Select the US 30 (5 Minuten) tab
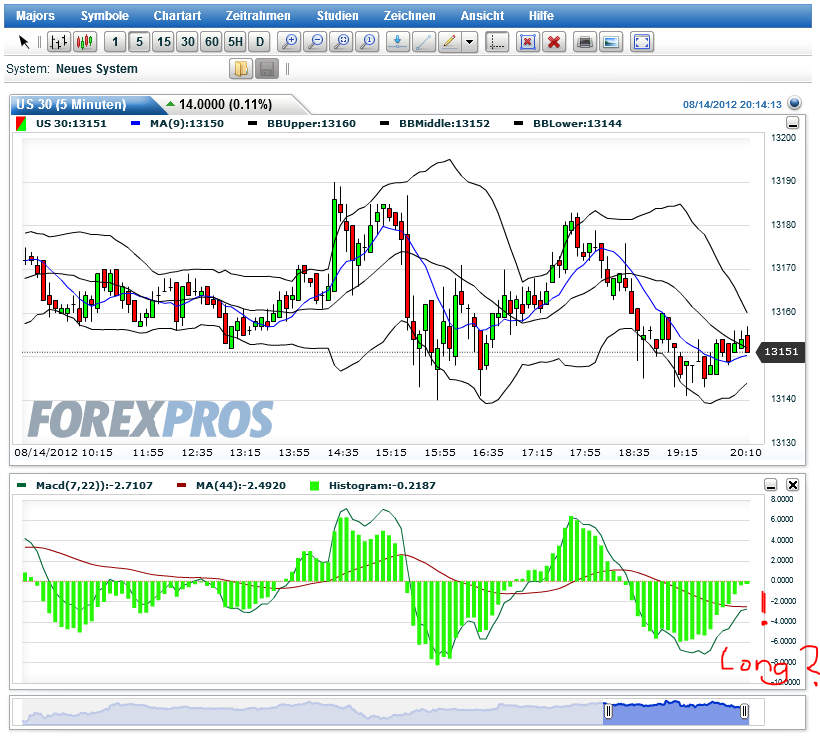 tap(84, 105)
